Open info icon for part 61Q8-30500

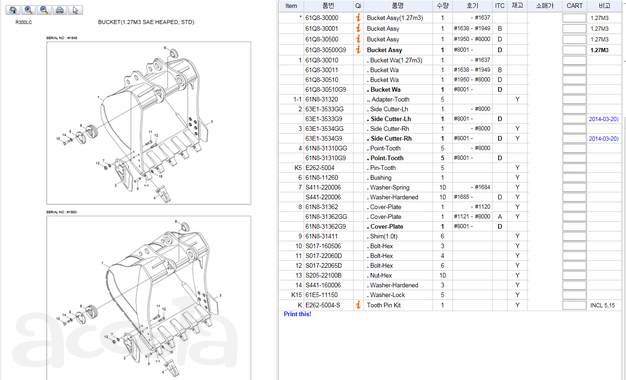coord(358,39)
